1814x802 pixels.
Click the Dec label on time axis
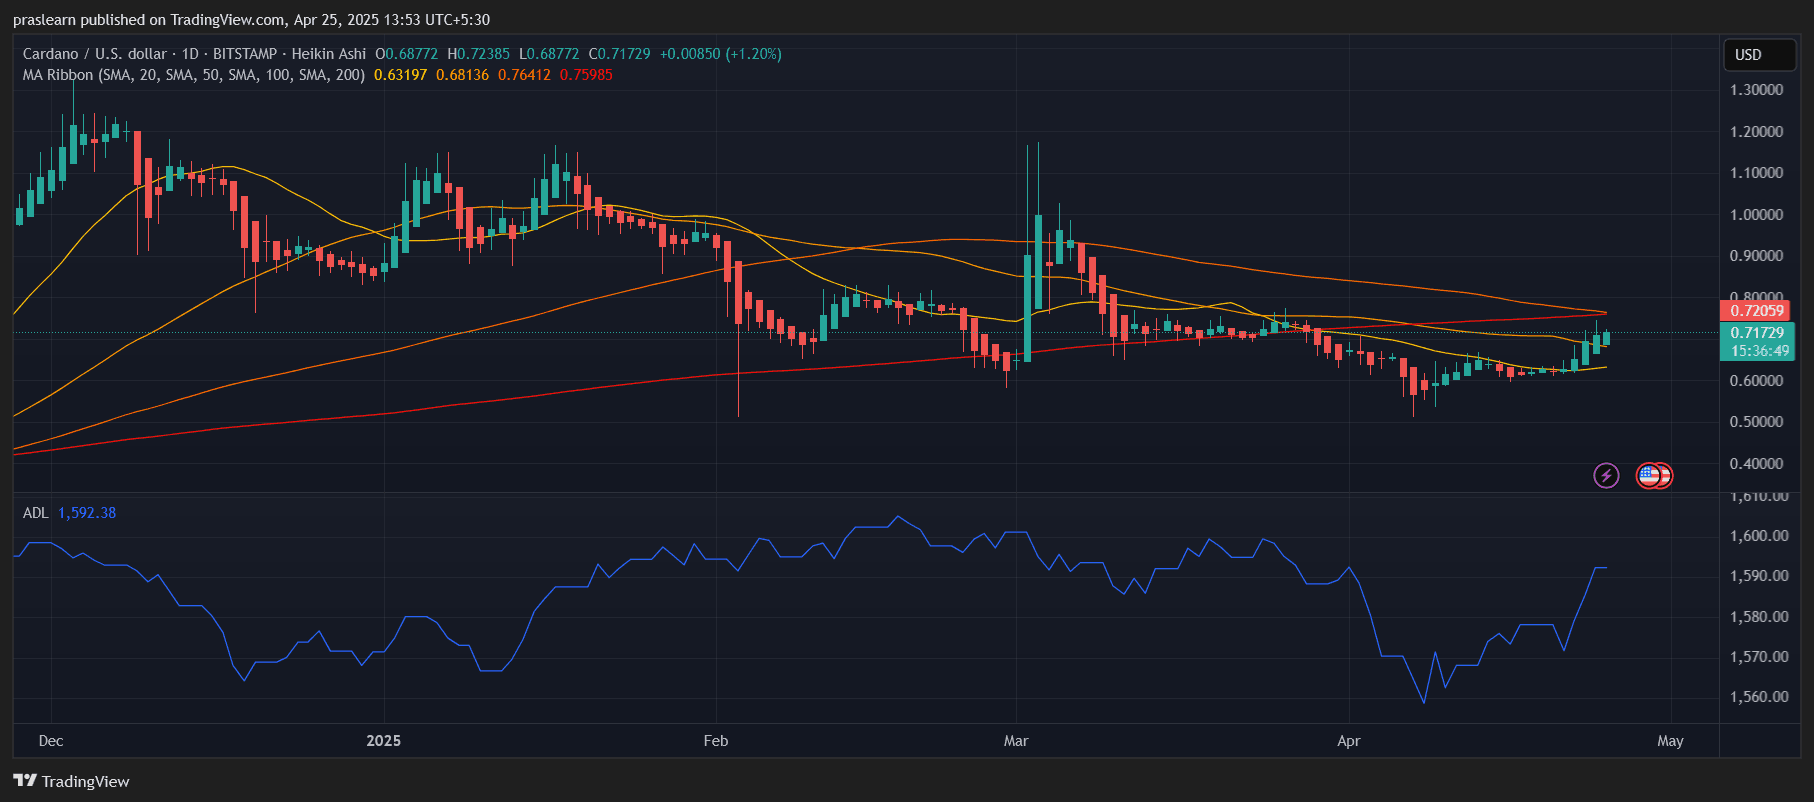[51, 741]
